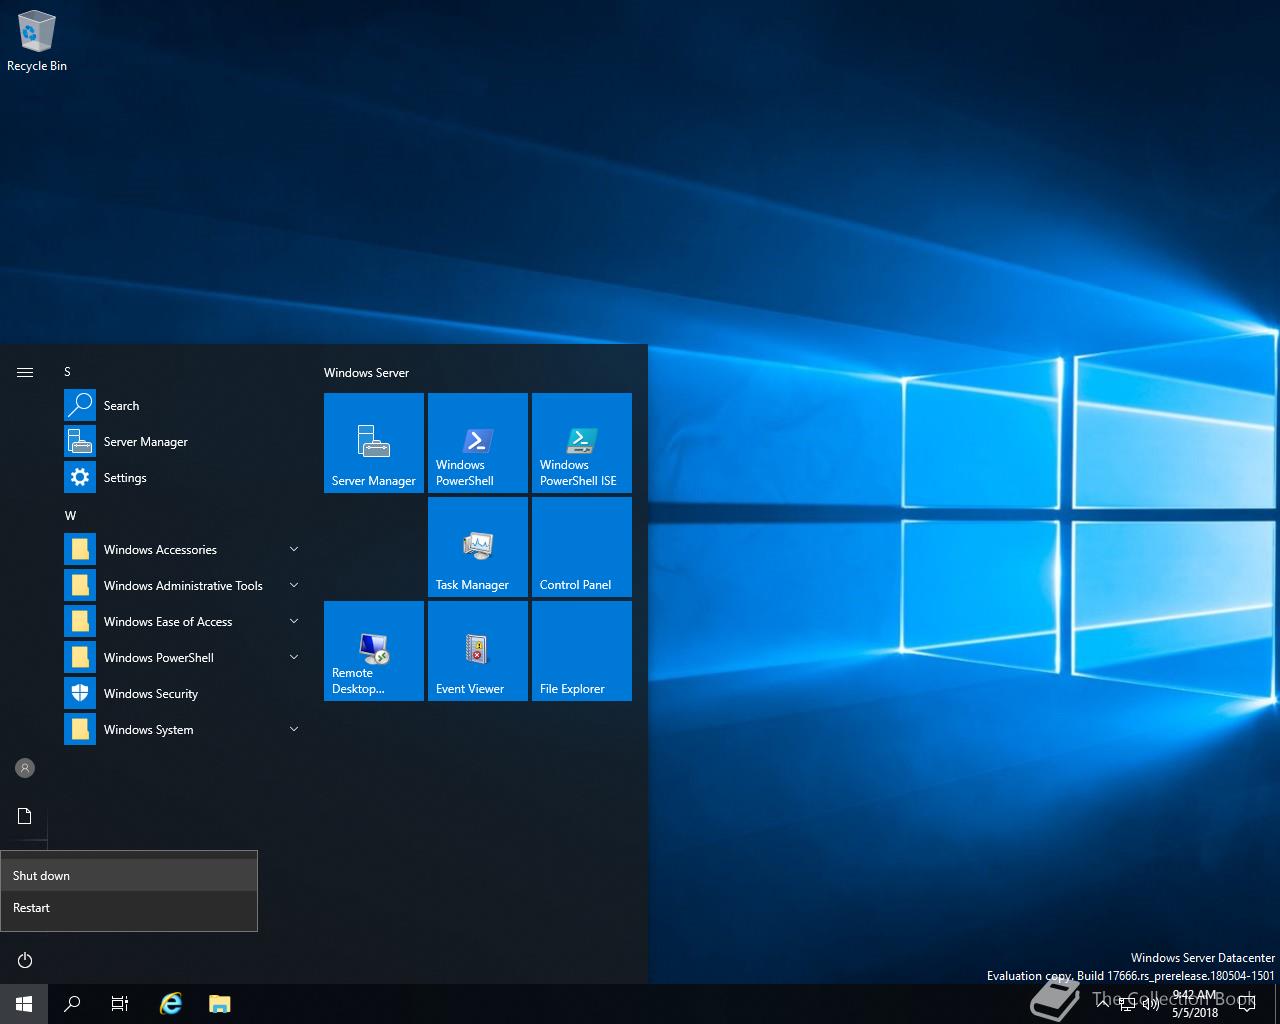Screen dimensions: 1280x1024
Task: Click the letter S section header
Action: tap(68, 371)
